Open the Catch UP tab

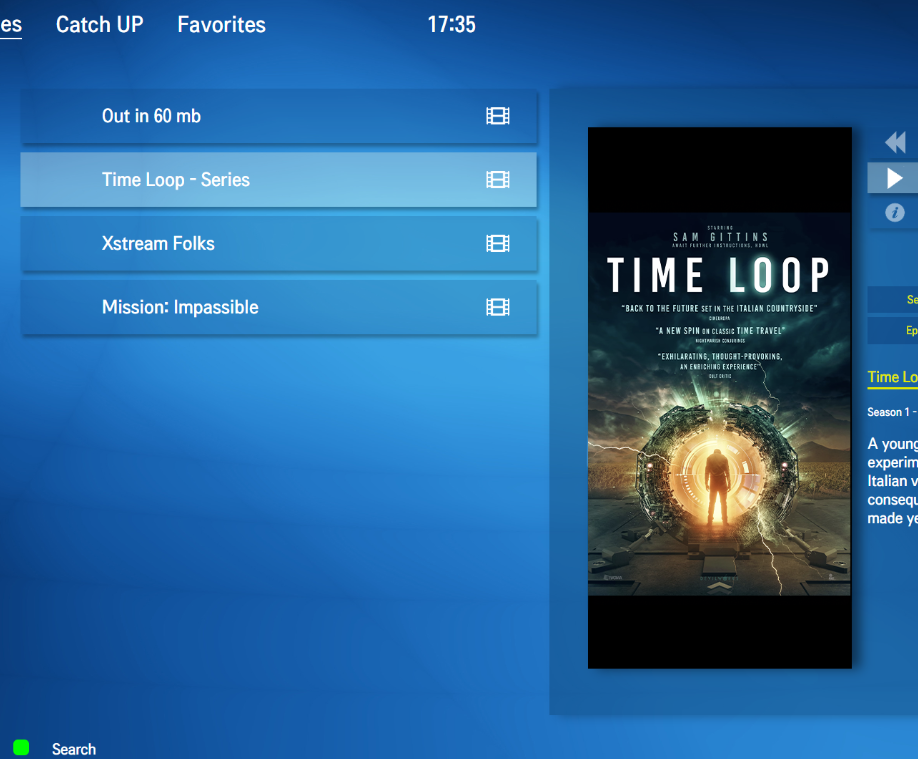point(100,25)
